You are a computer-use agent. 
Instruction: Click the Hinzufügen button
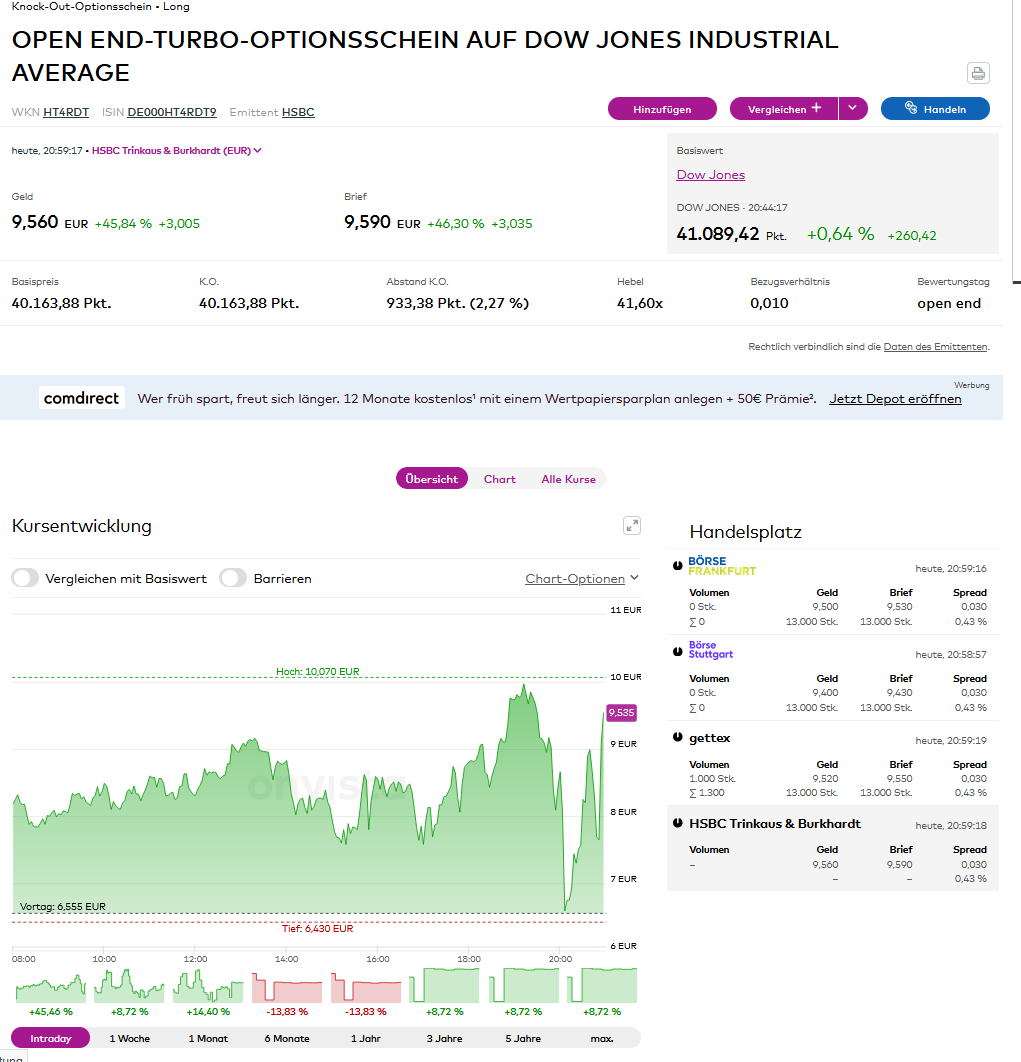click(x=662, y=108)
